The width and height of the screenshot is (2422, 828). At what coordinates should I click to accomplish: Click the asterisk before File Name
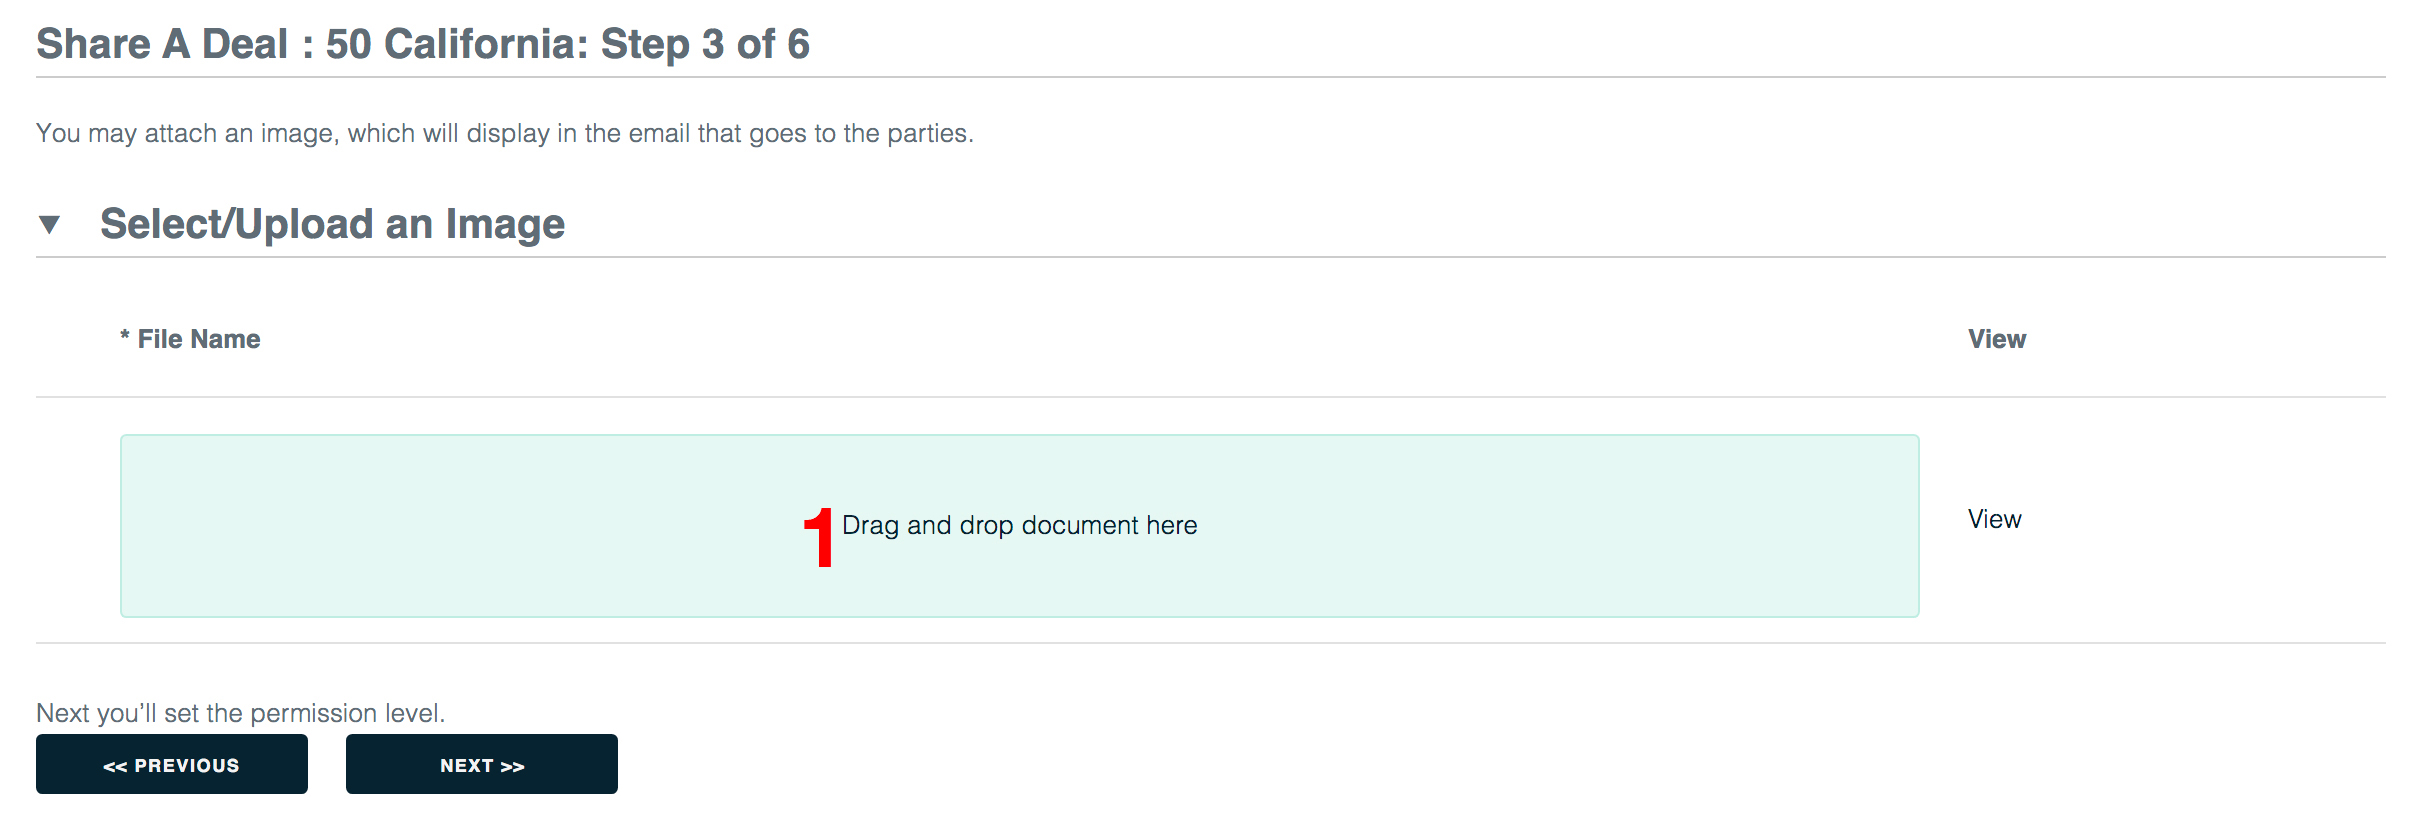(x=125, y=337)
